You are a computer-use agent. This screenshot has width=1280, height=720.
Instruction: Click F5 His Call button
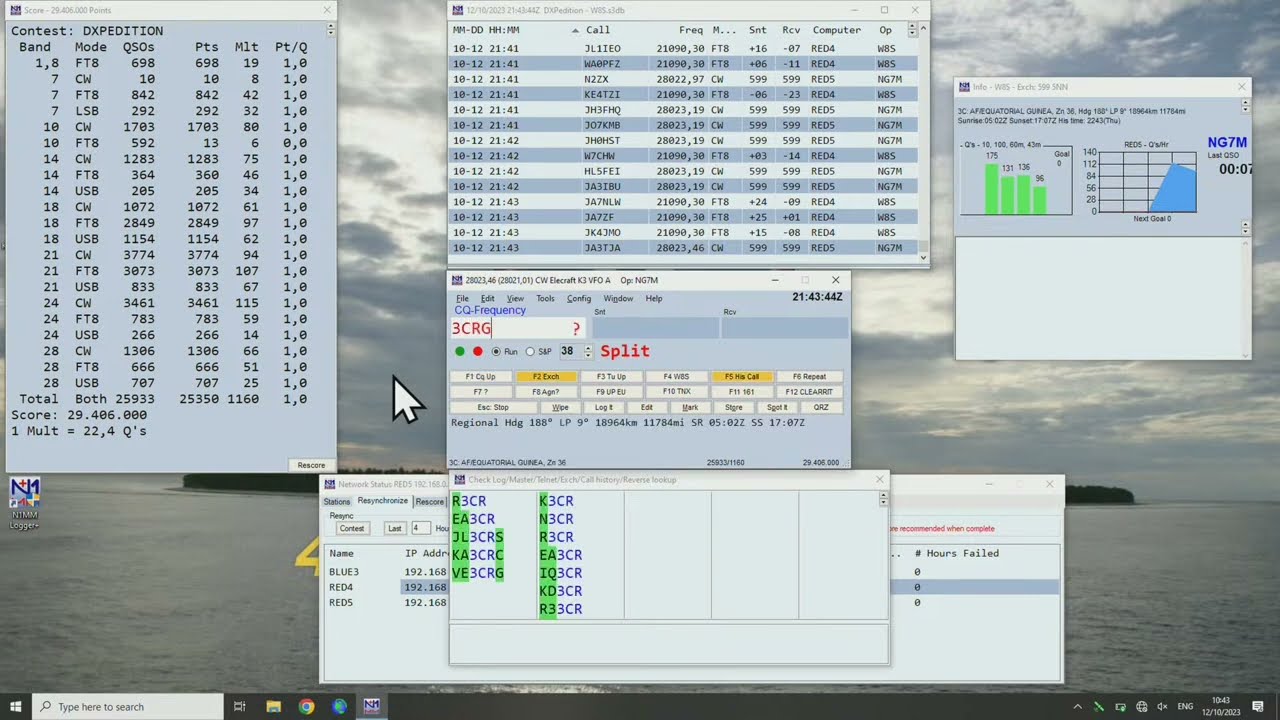[x=742, y=377]
